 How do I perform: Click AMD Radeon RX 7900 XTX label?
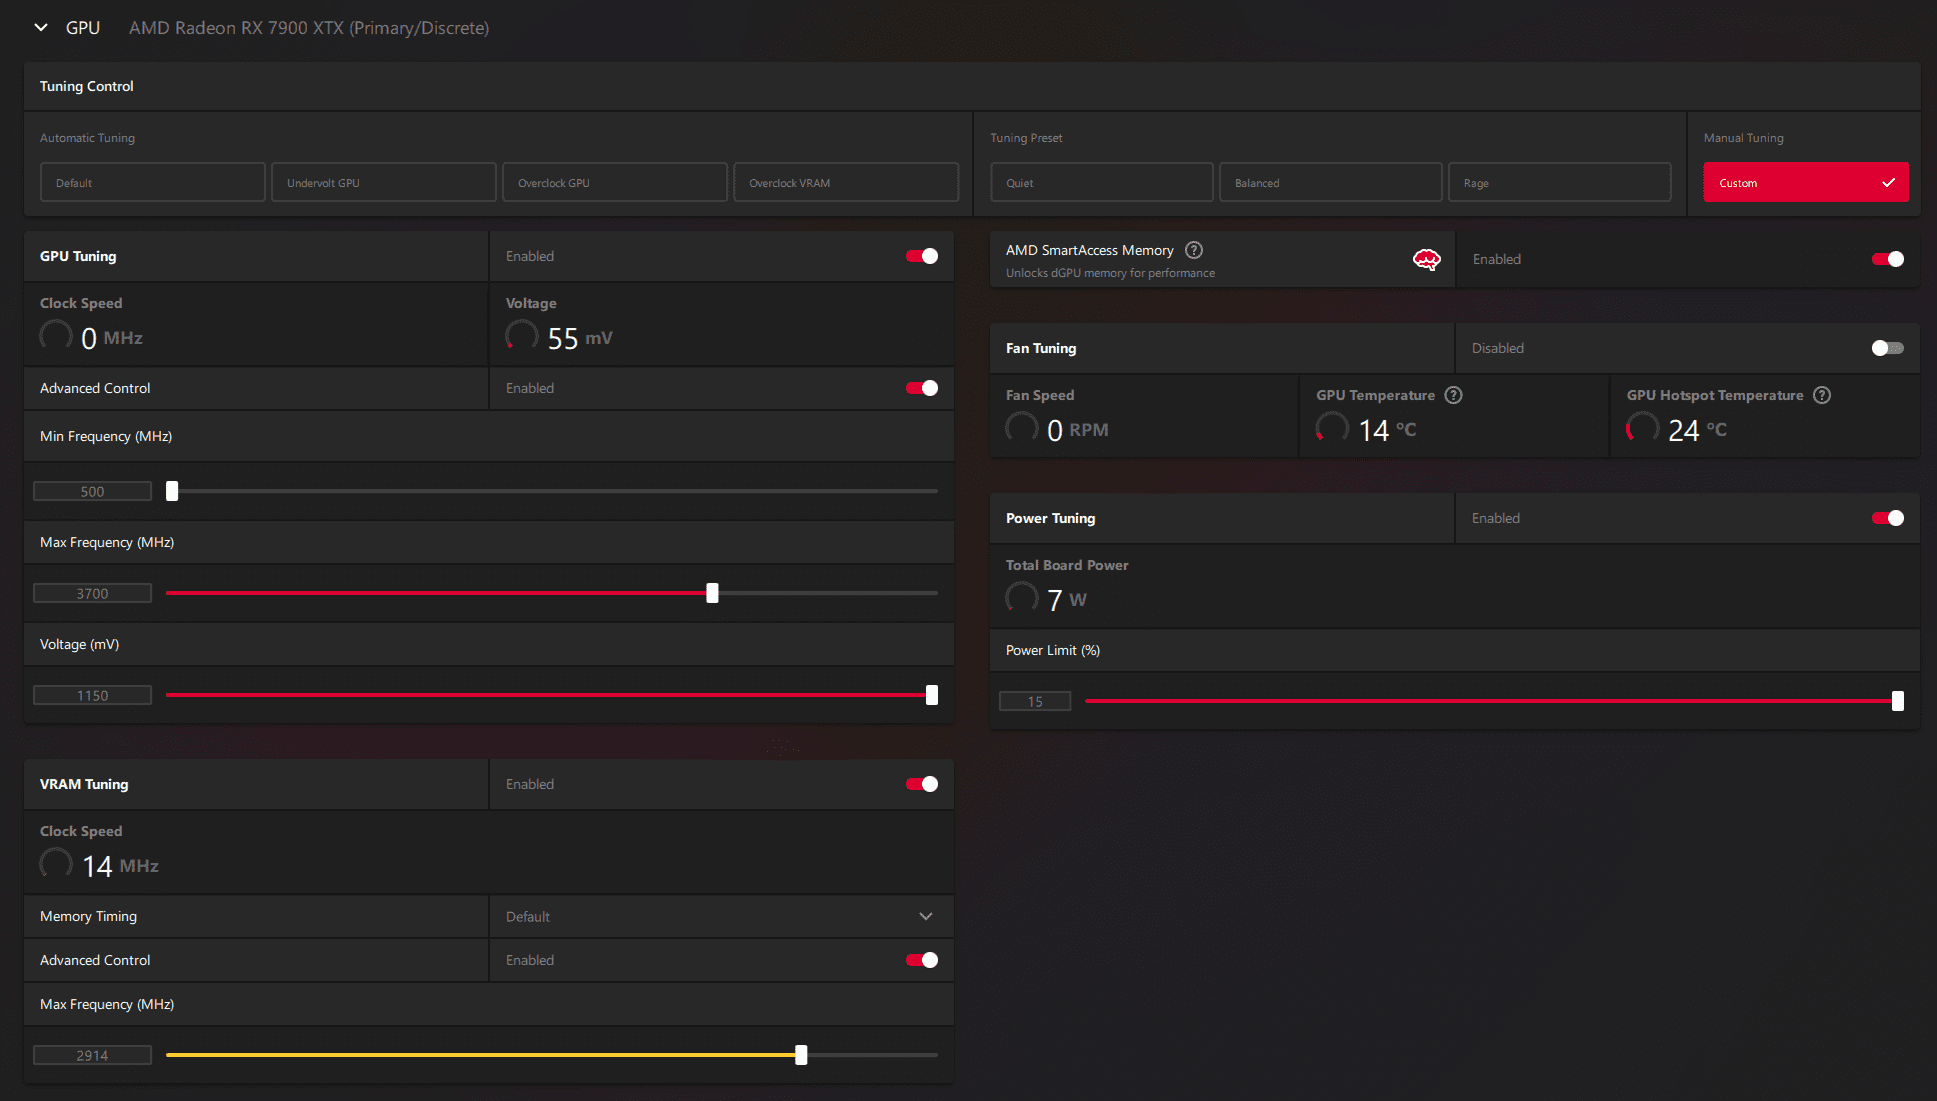(309, 28)
